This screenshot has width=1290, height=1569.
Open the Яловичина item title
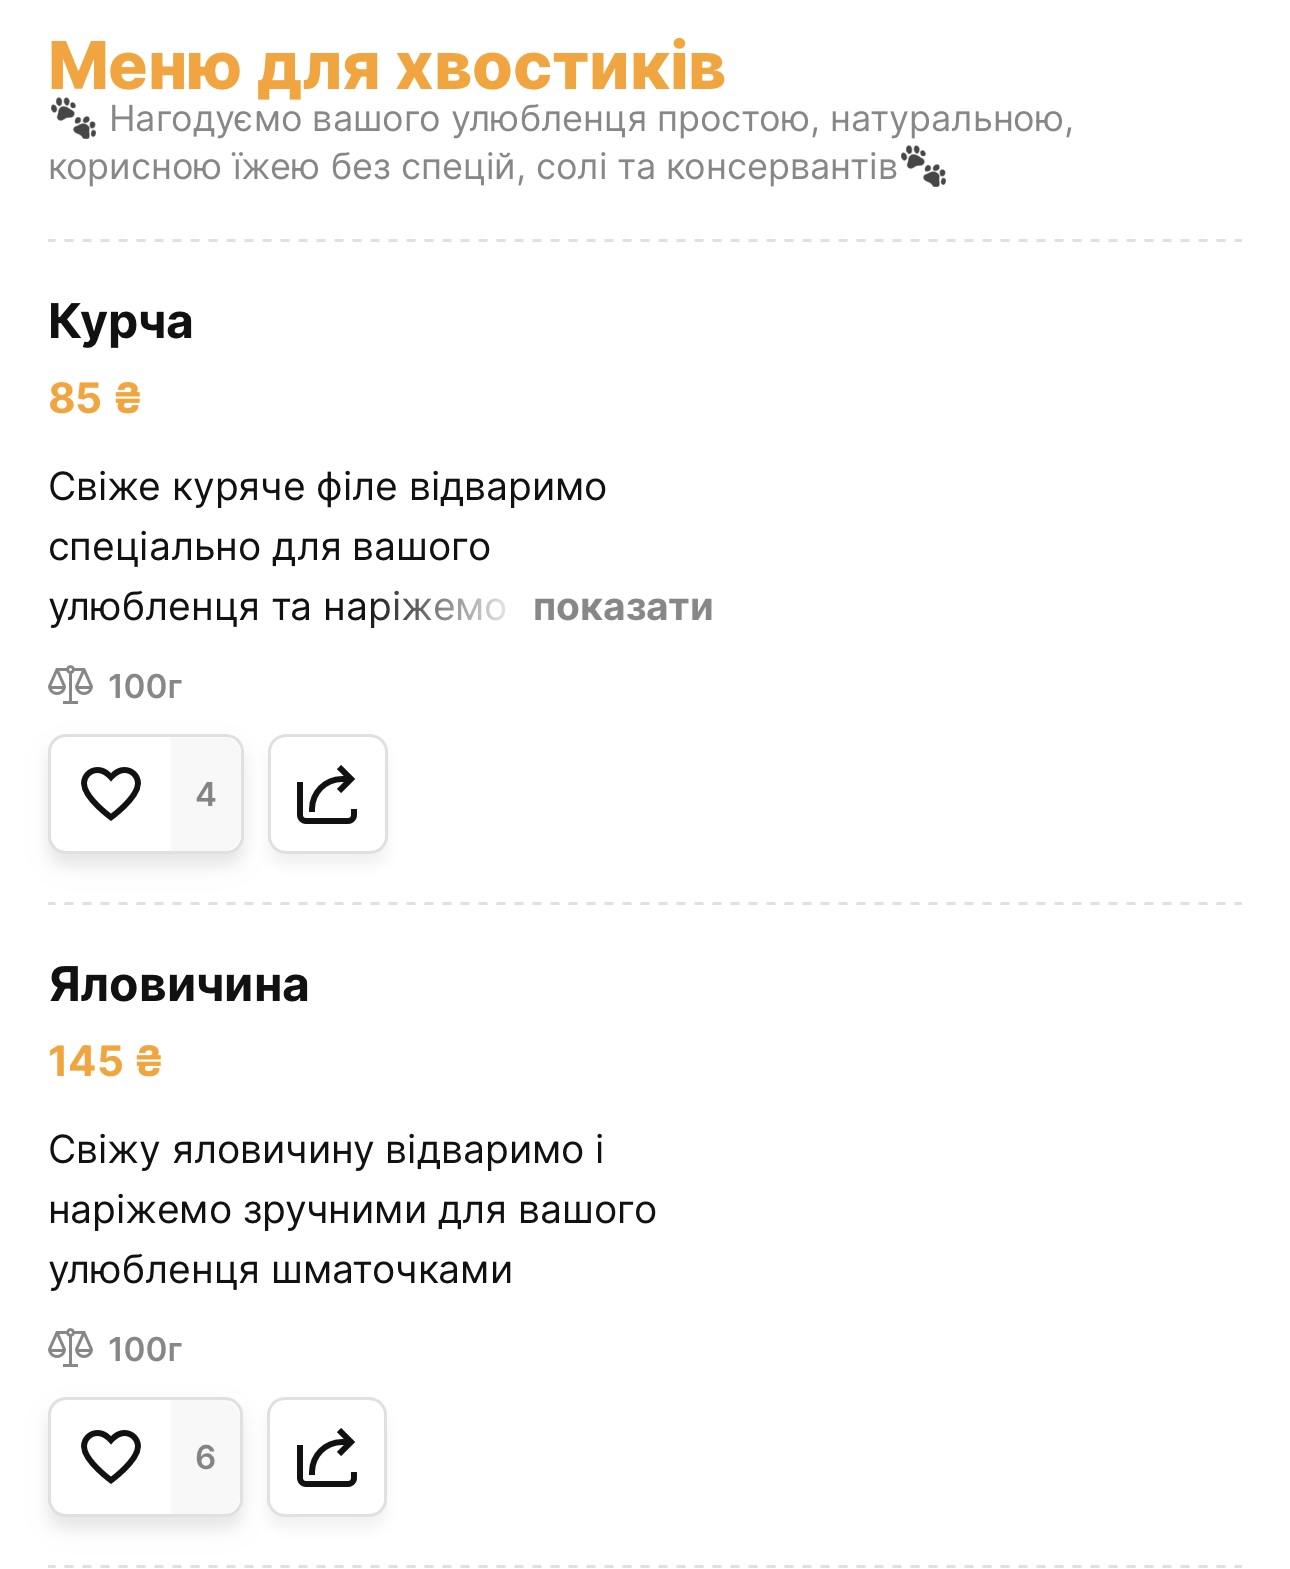point(179,985)
